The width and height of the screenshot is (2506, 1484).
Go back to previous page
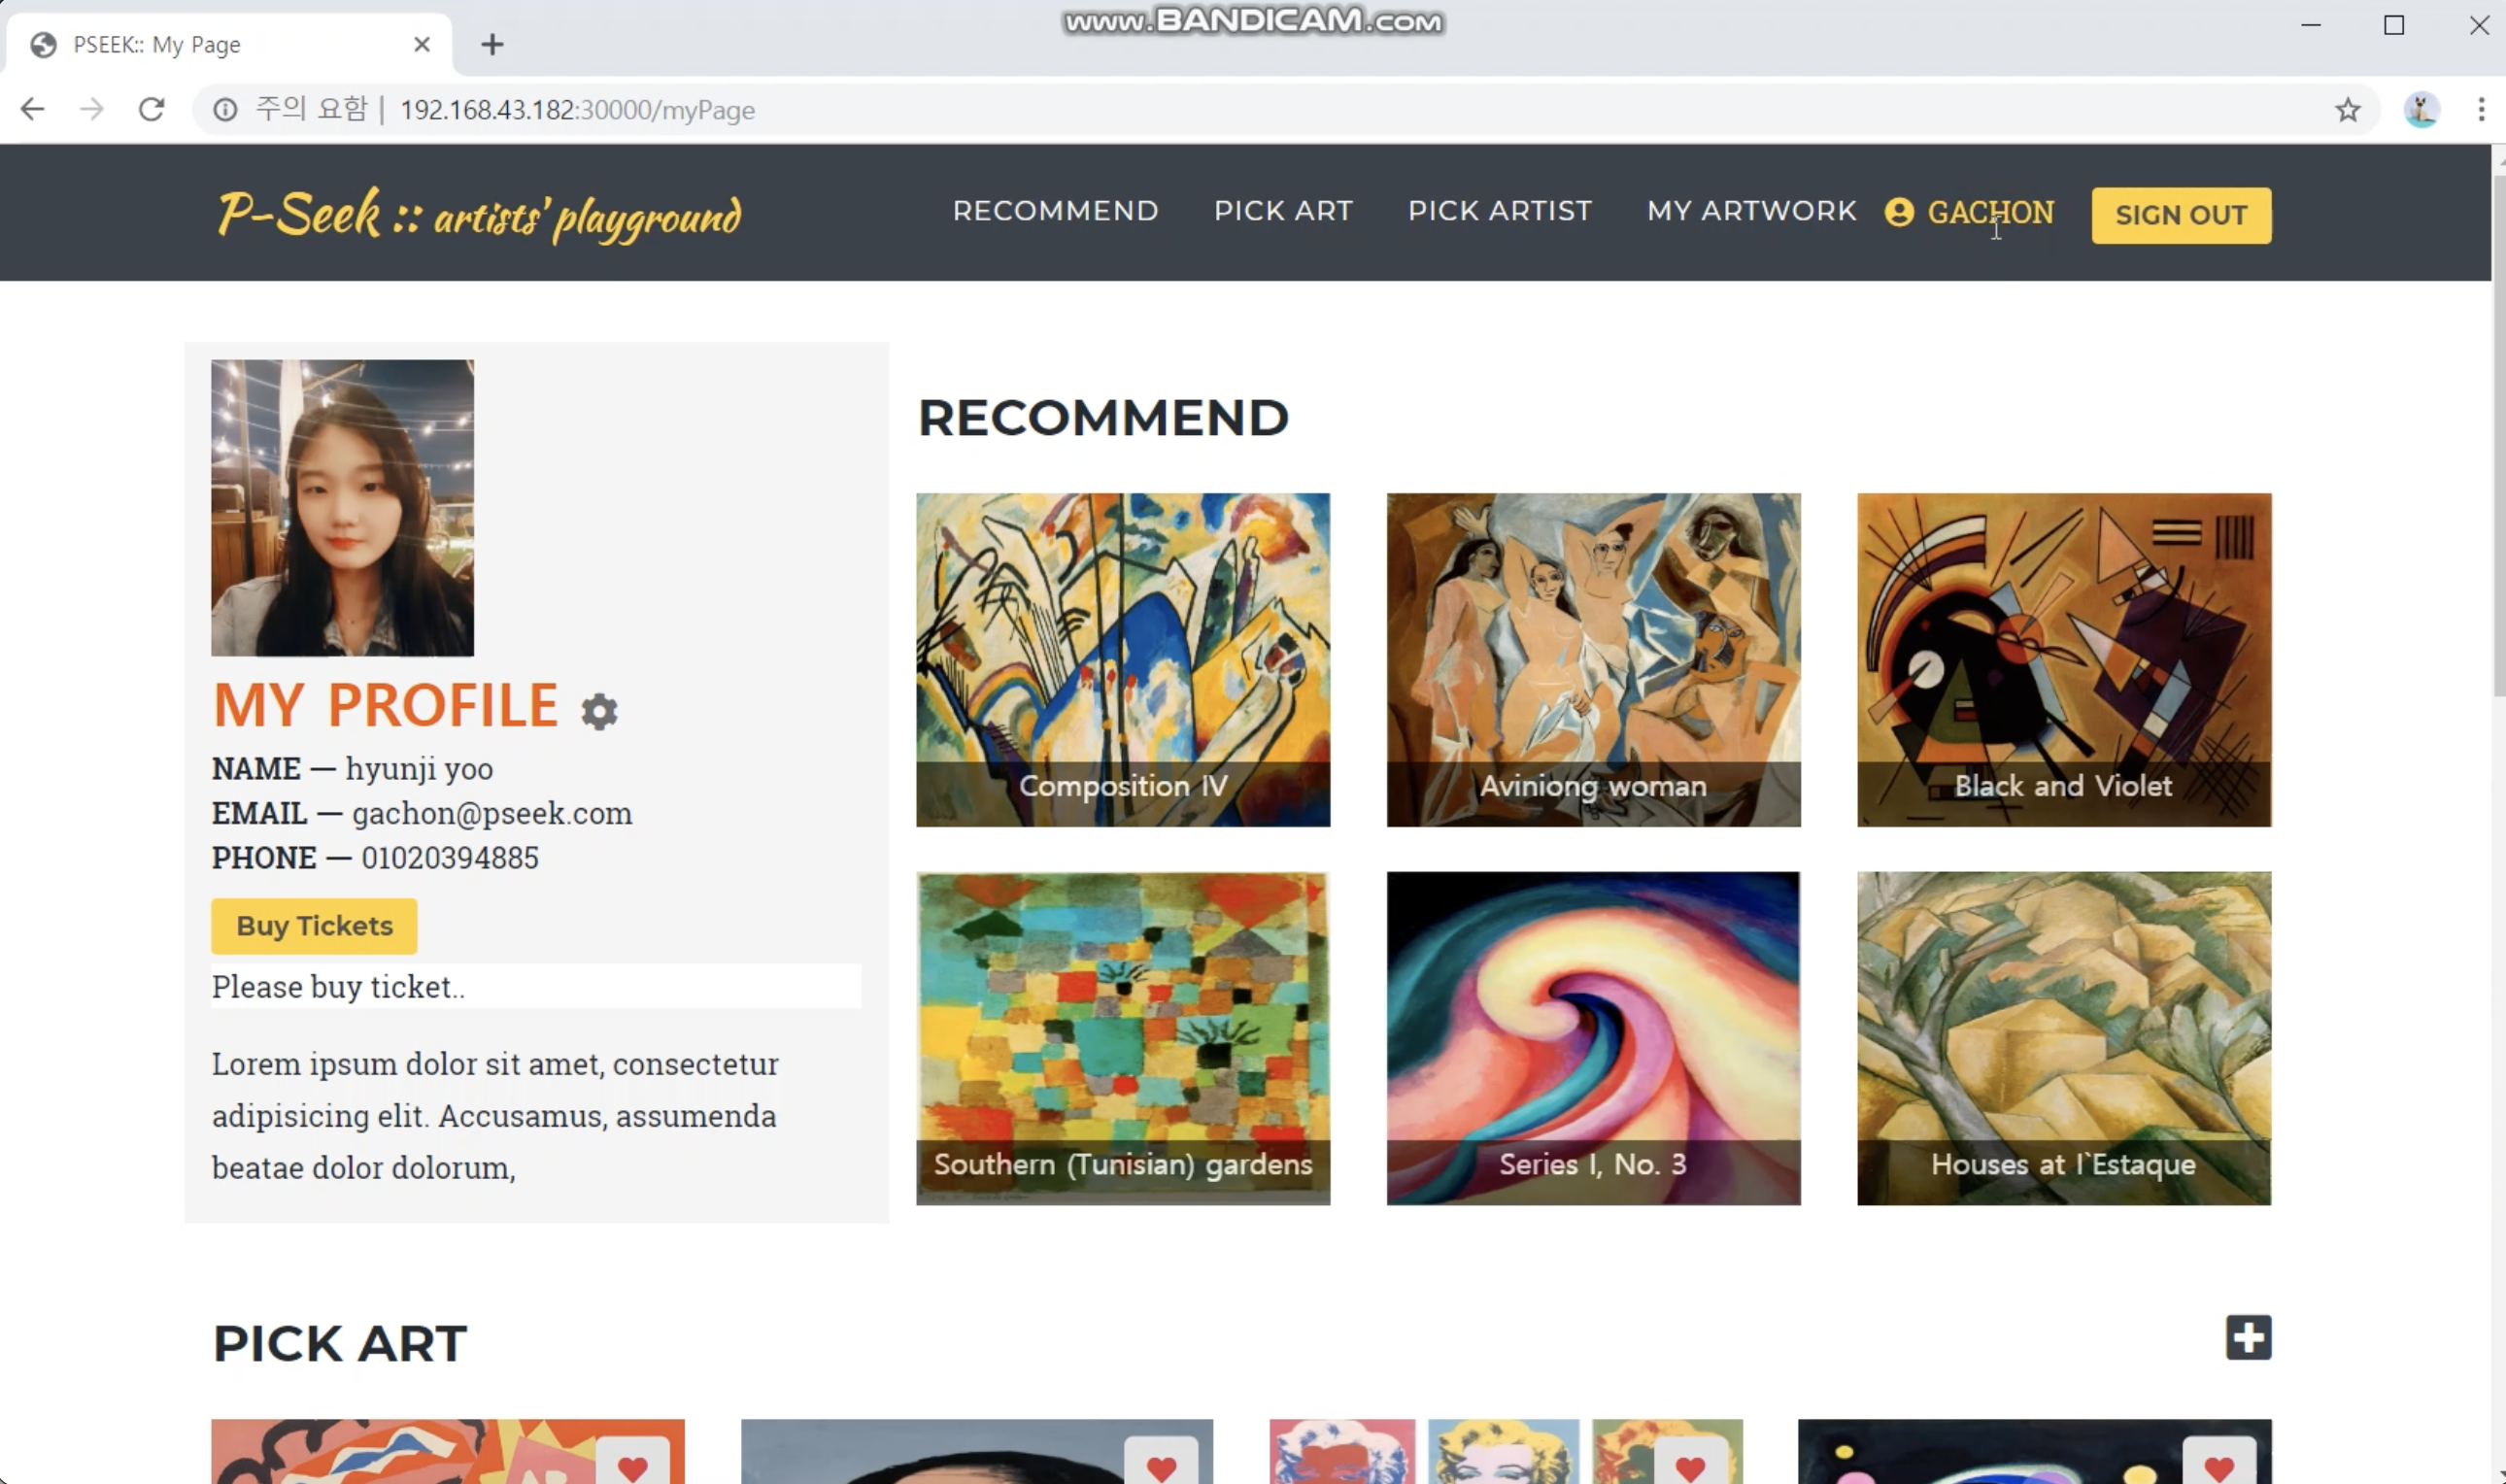(x=33, y=109)
